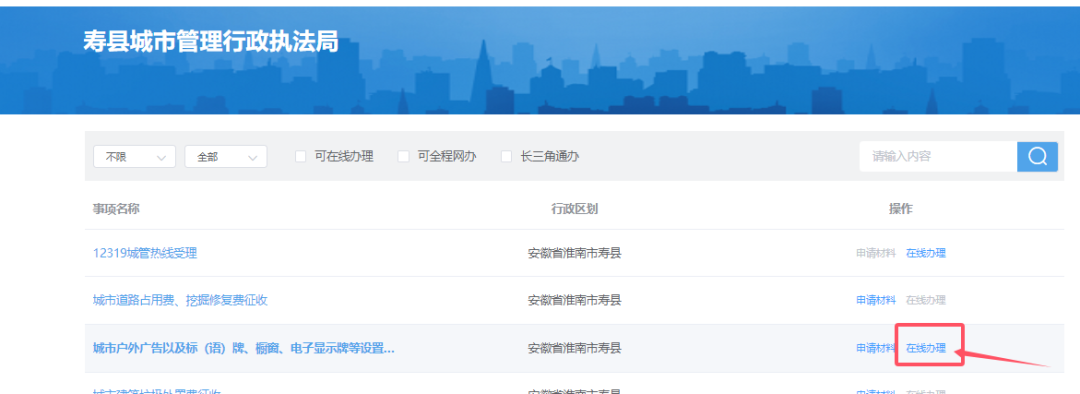Screen dimensions: 1080x394
Task: Check the 长三角通办 filter box
Action: [506, 156]
